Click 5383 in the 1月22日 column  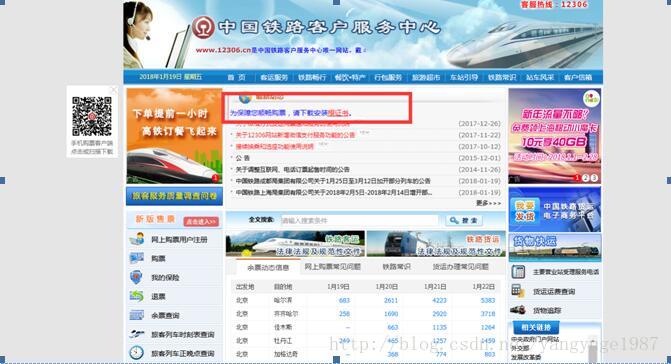(488, 300)
